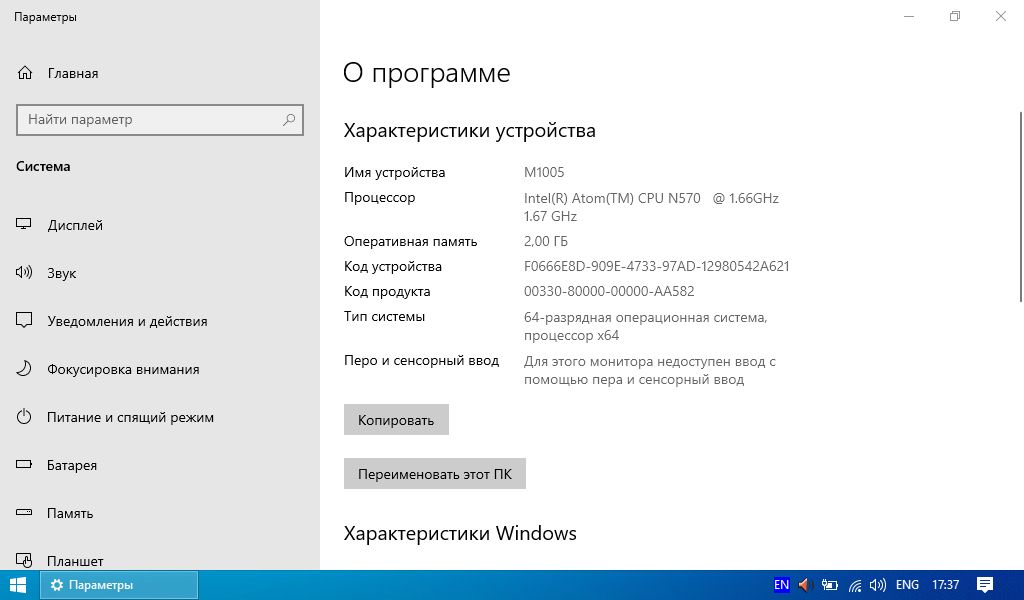Screen dimensions: 1024x600
Task: Select the Память storage drive icon
Action: [x=24, y=513]
